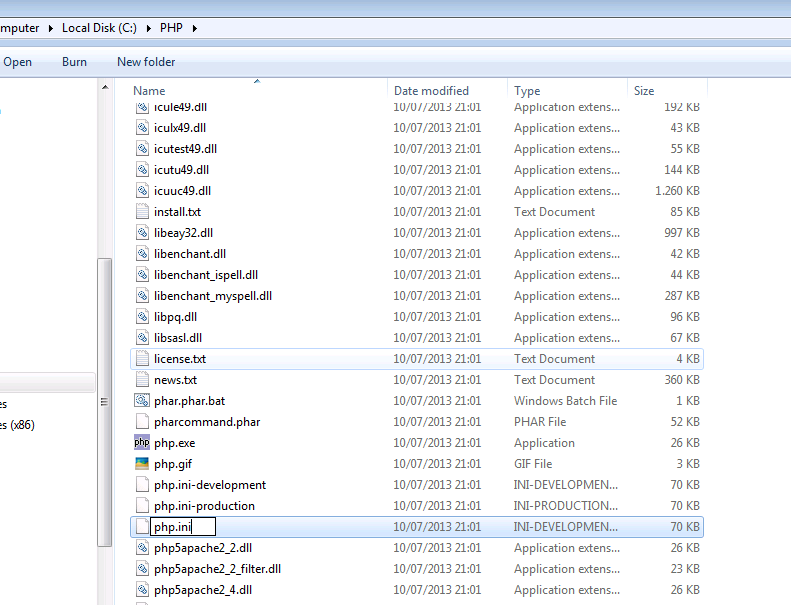791x605 pixels.
Task: Click the PHP breadcrumb segment
Action: click(x=171, y=28)
